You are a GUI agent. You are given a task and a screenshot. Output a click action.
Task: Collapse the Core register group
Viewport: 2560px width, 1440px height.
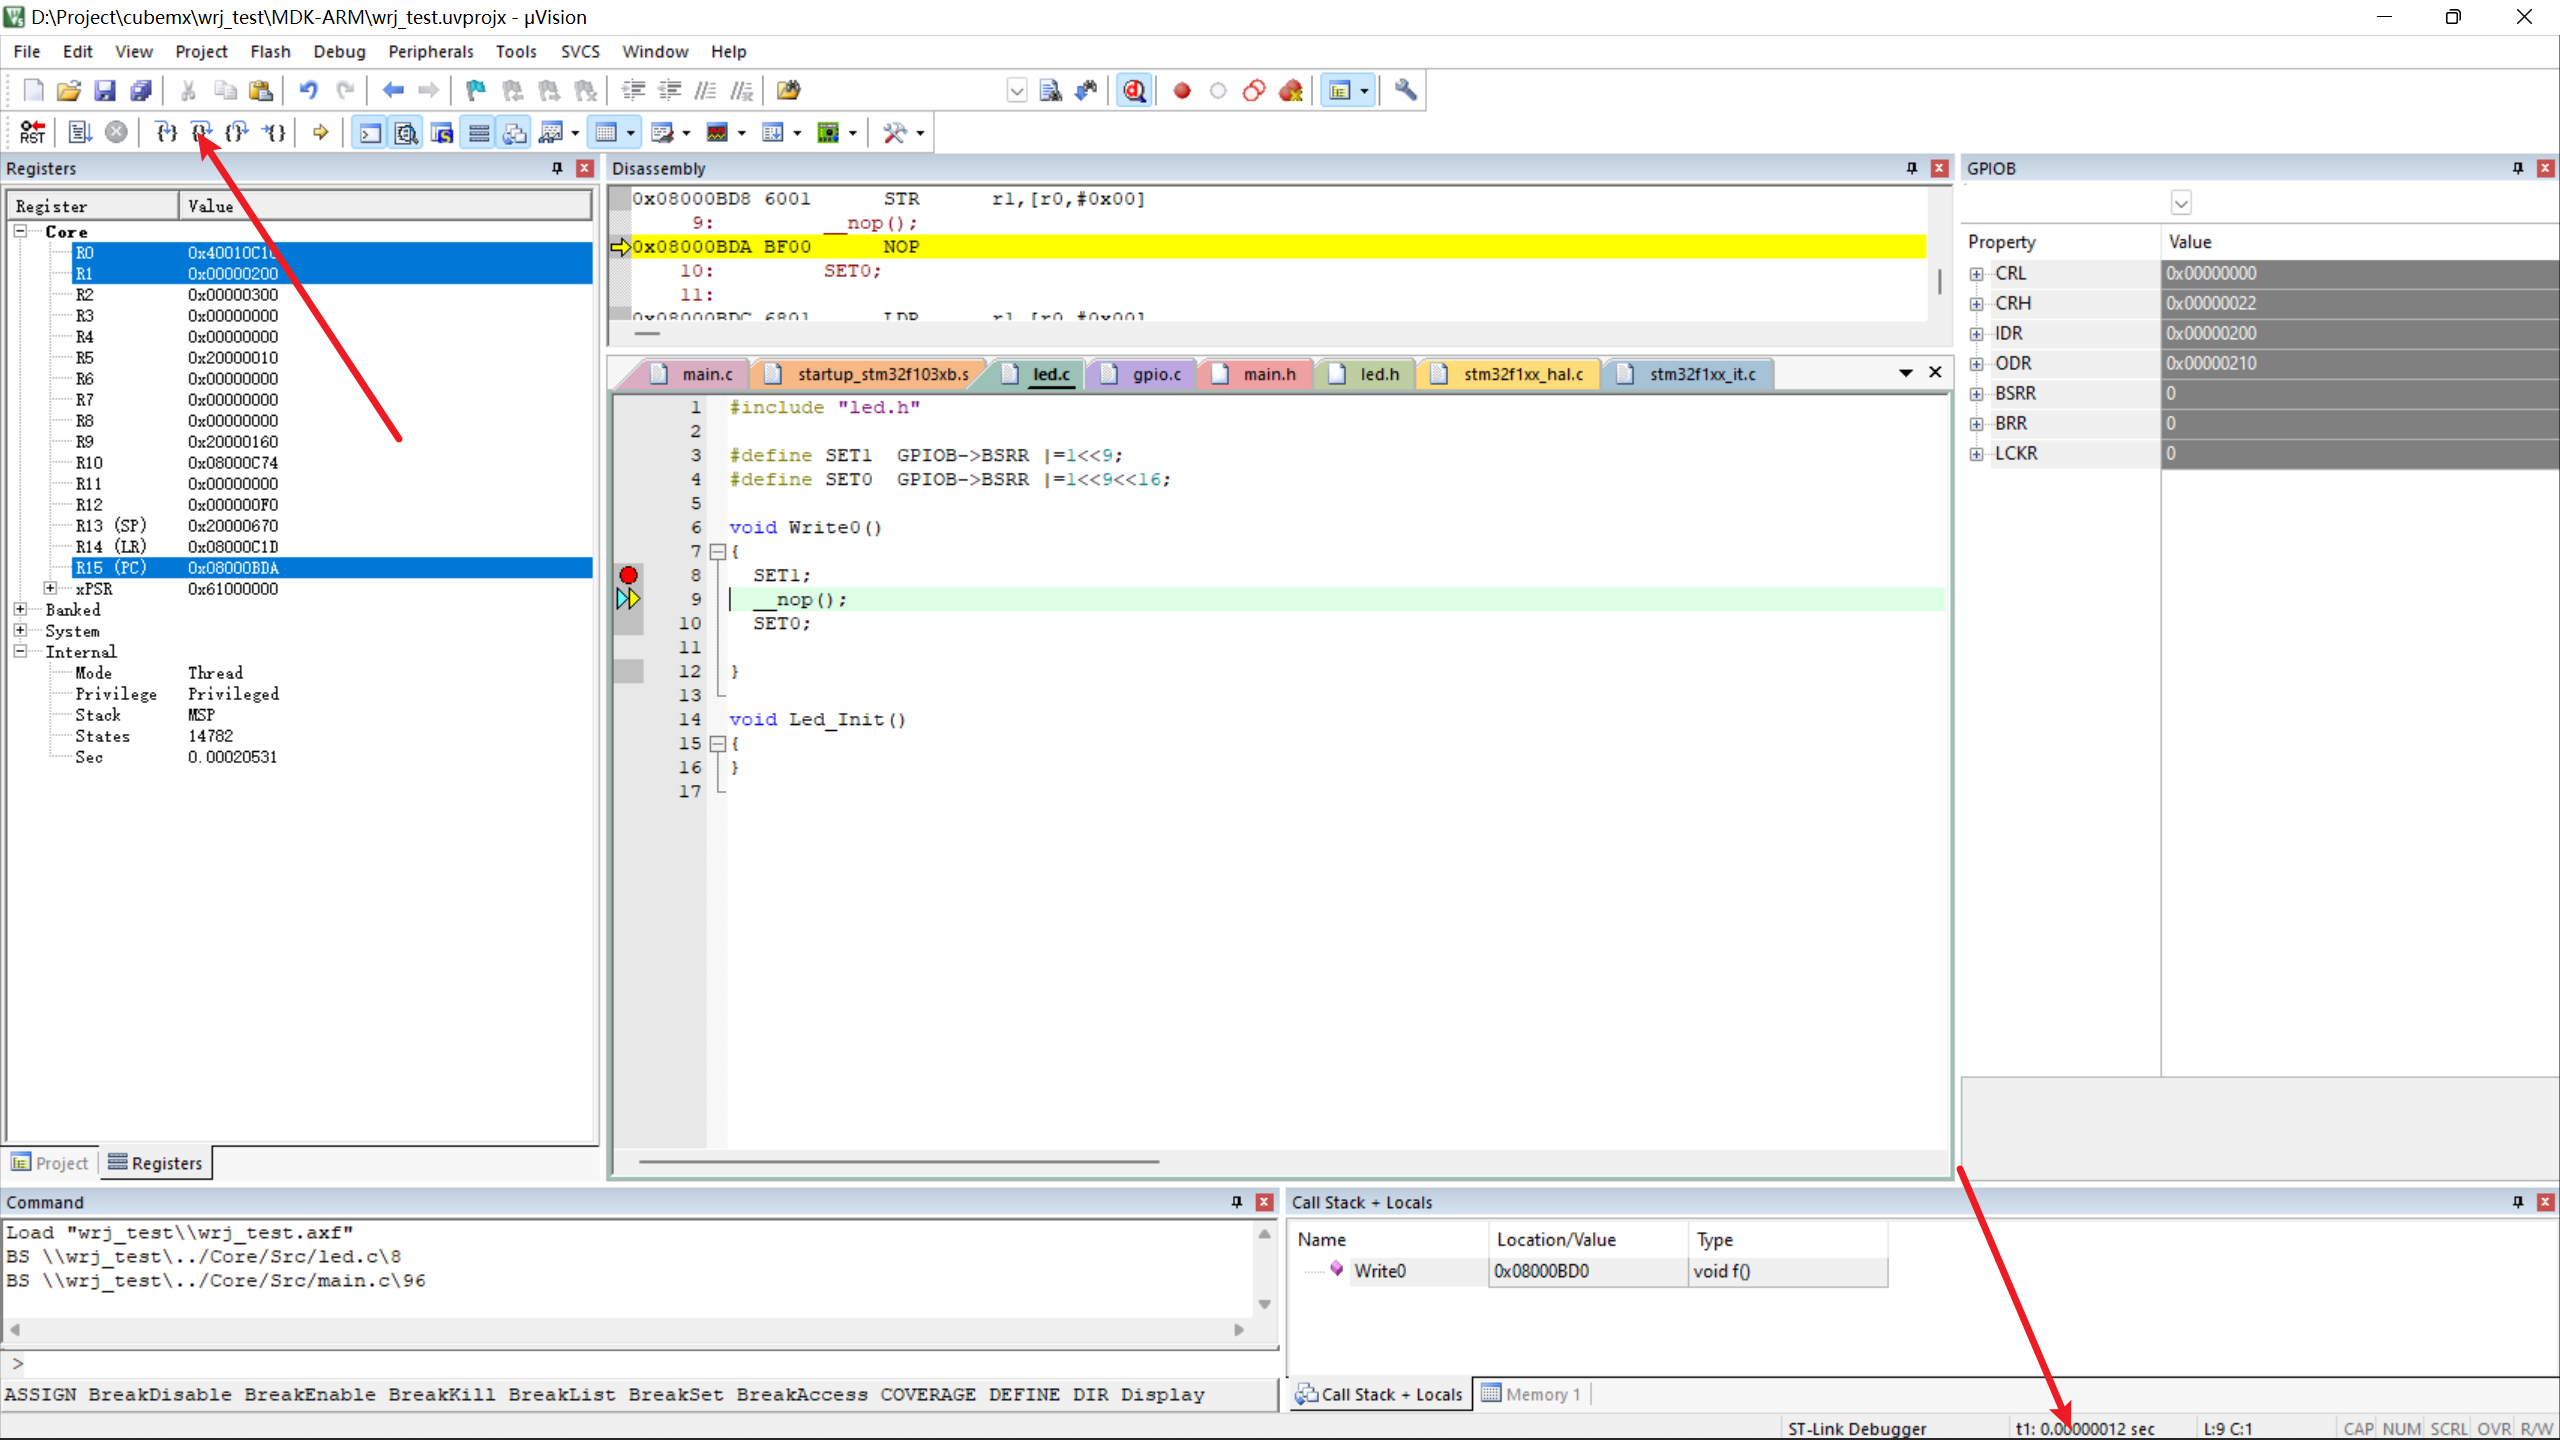pos(20,231)
